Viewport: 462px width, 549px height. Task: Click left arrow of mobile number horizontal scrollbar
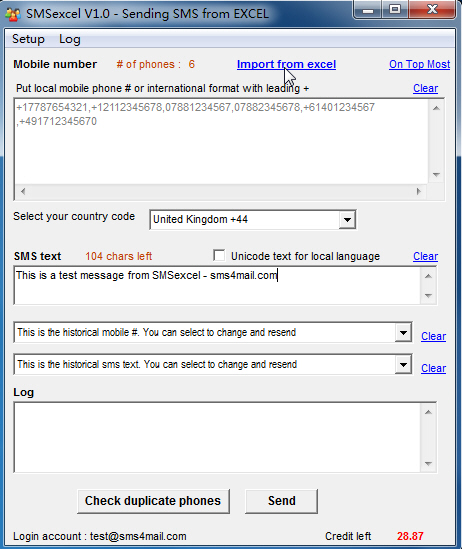coord(23,192)
